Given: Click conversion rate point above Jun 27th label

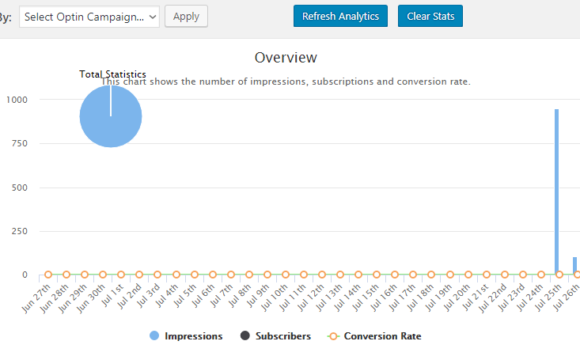Looking at the screenshot, I should (x=48, y=275).
